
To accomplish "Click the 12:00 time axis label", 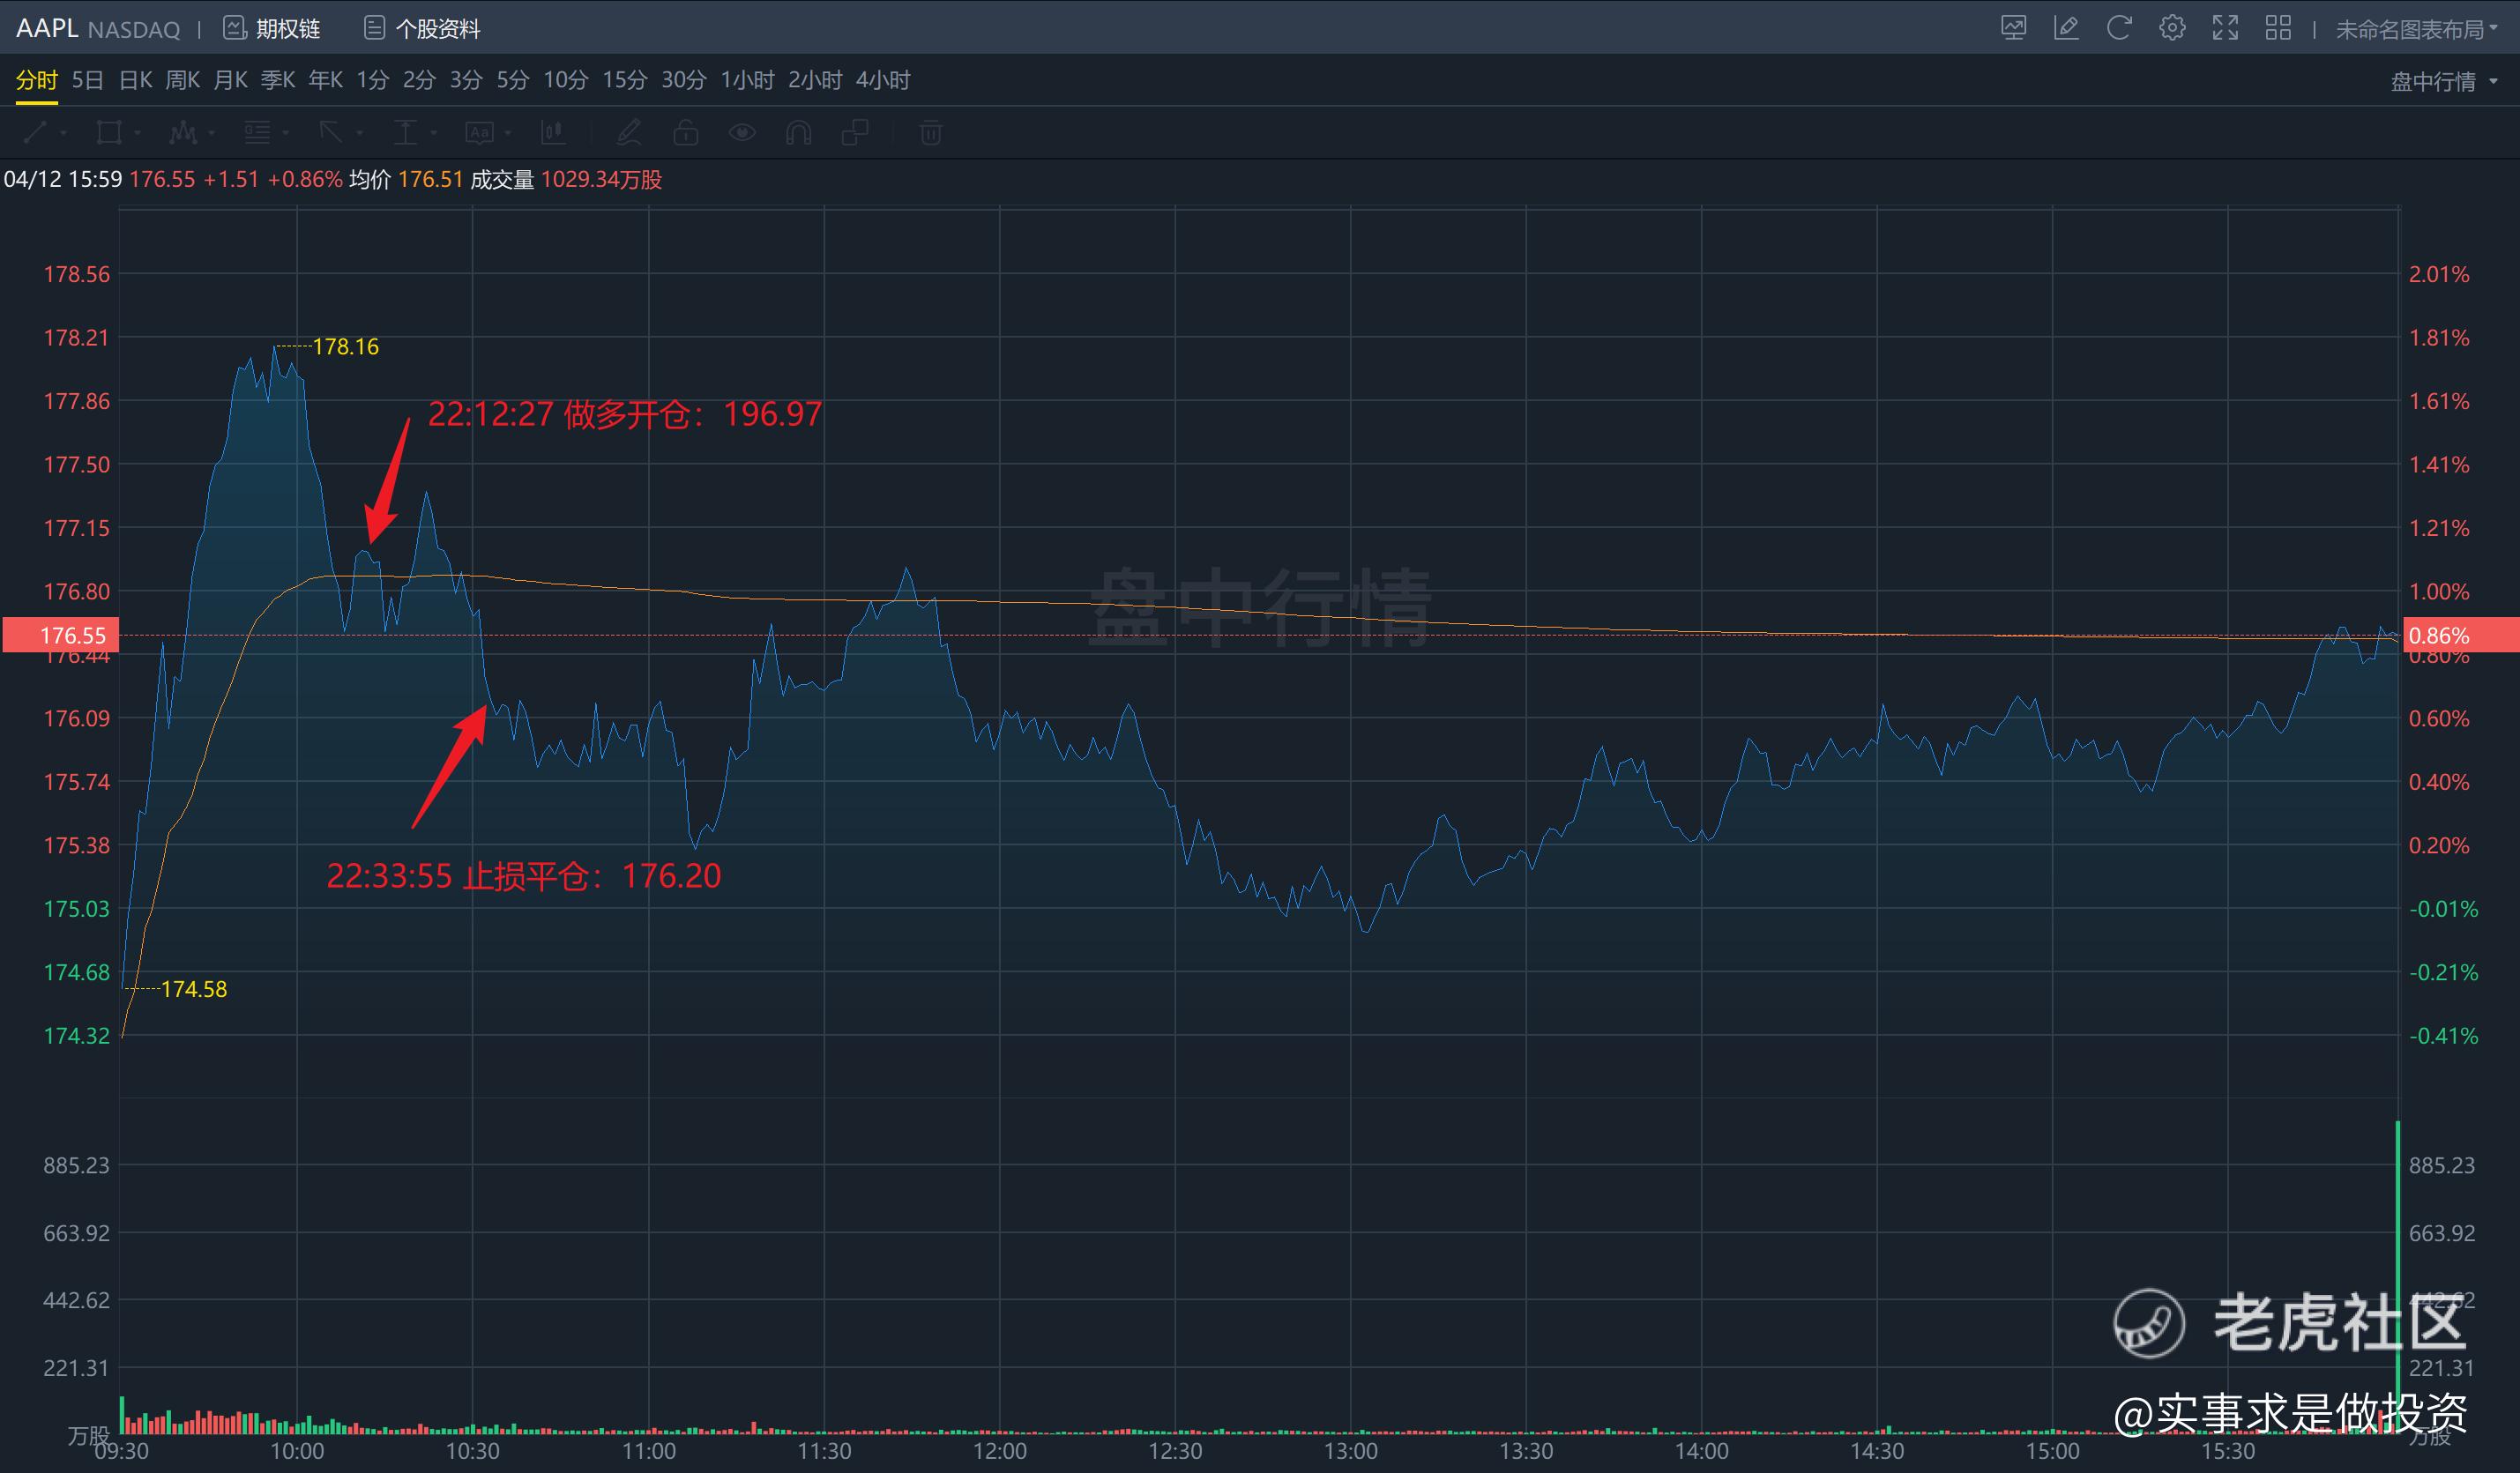I will click(1000, 1451).
